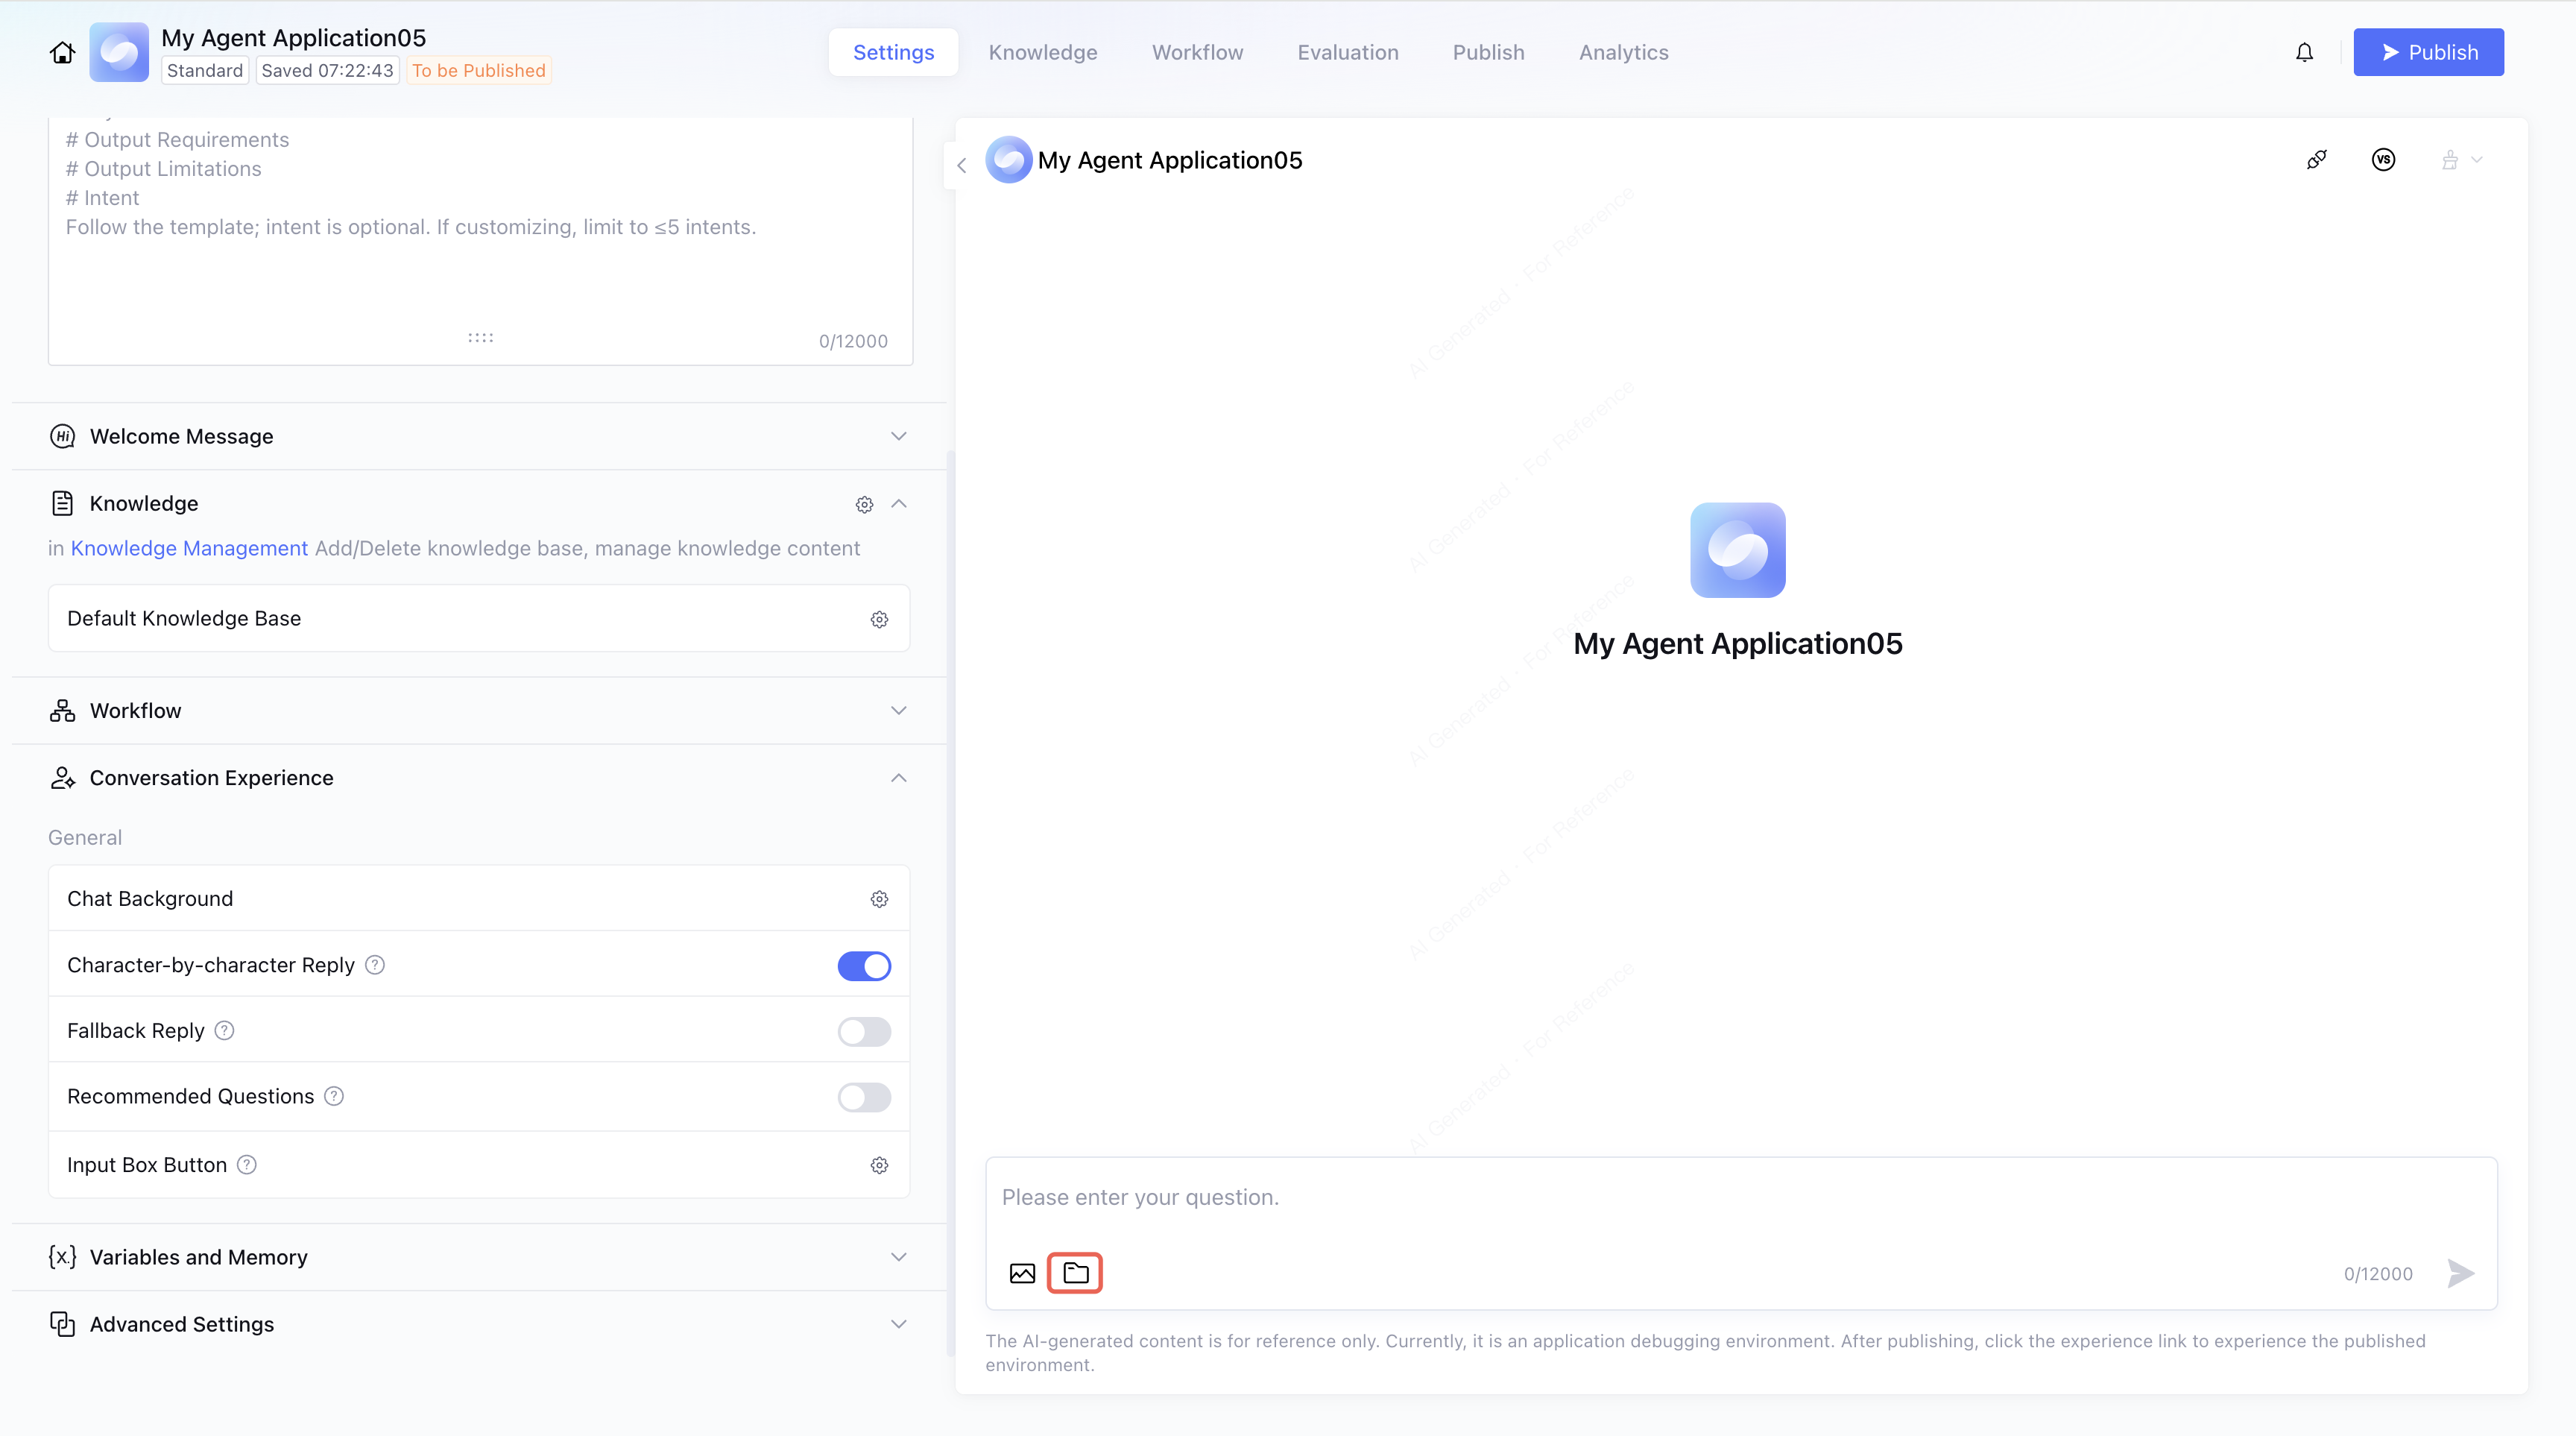Collapse the Conversation Experience section
Screen dimensions: 2576x1436
(898, 778)
